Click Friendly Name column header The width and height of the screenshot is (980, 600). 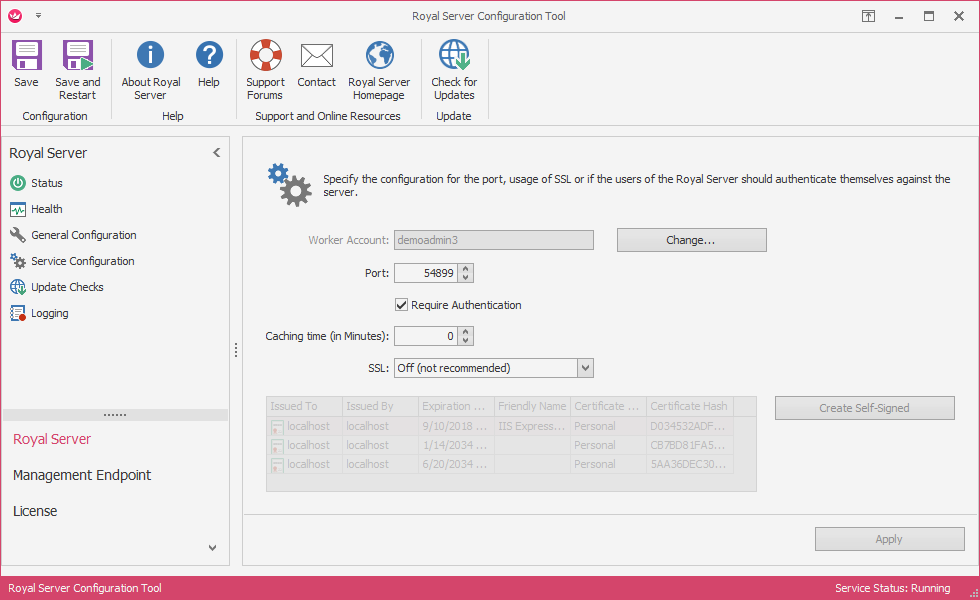tap(532, 406)
